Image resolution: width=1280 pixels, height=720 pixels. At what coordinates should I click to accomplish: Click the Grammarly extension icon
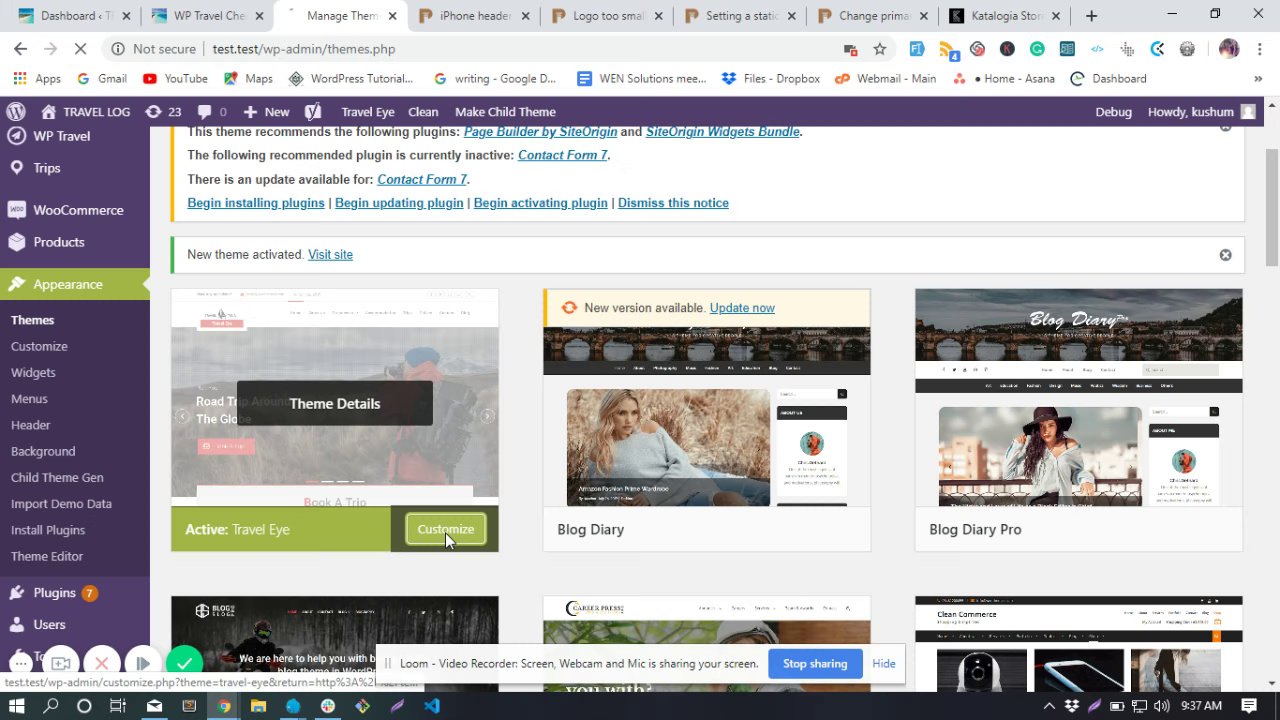click(x=1037, y=49)
